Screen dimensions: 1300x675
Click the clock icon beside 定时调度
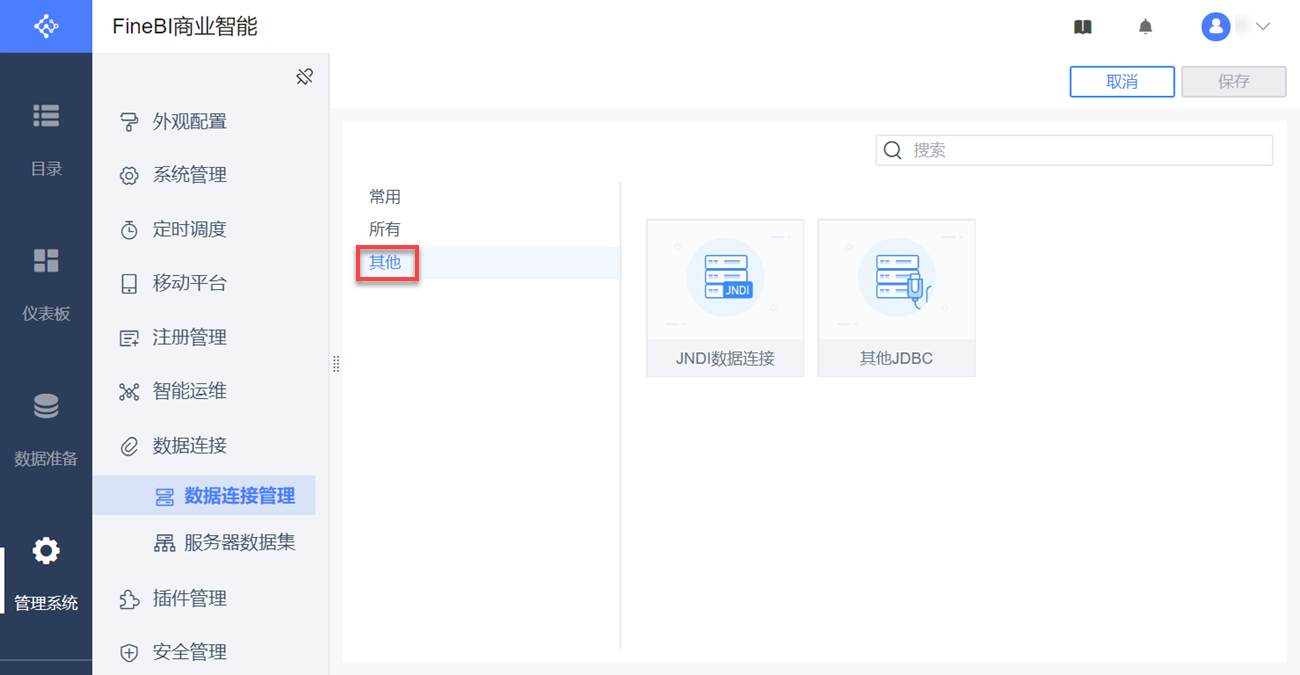click(129, 230)
